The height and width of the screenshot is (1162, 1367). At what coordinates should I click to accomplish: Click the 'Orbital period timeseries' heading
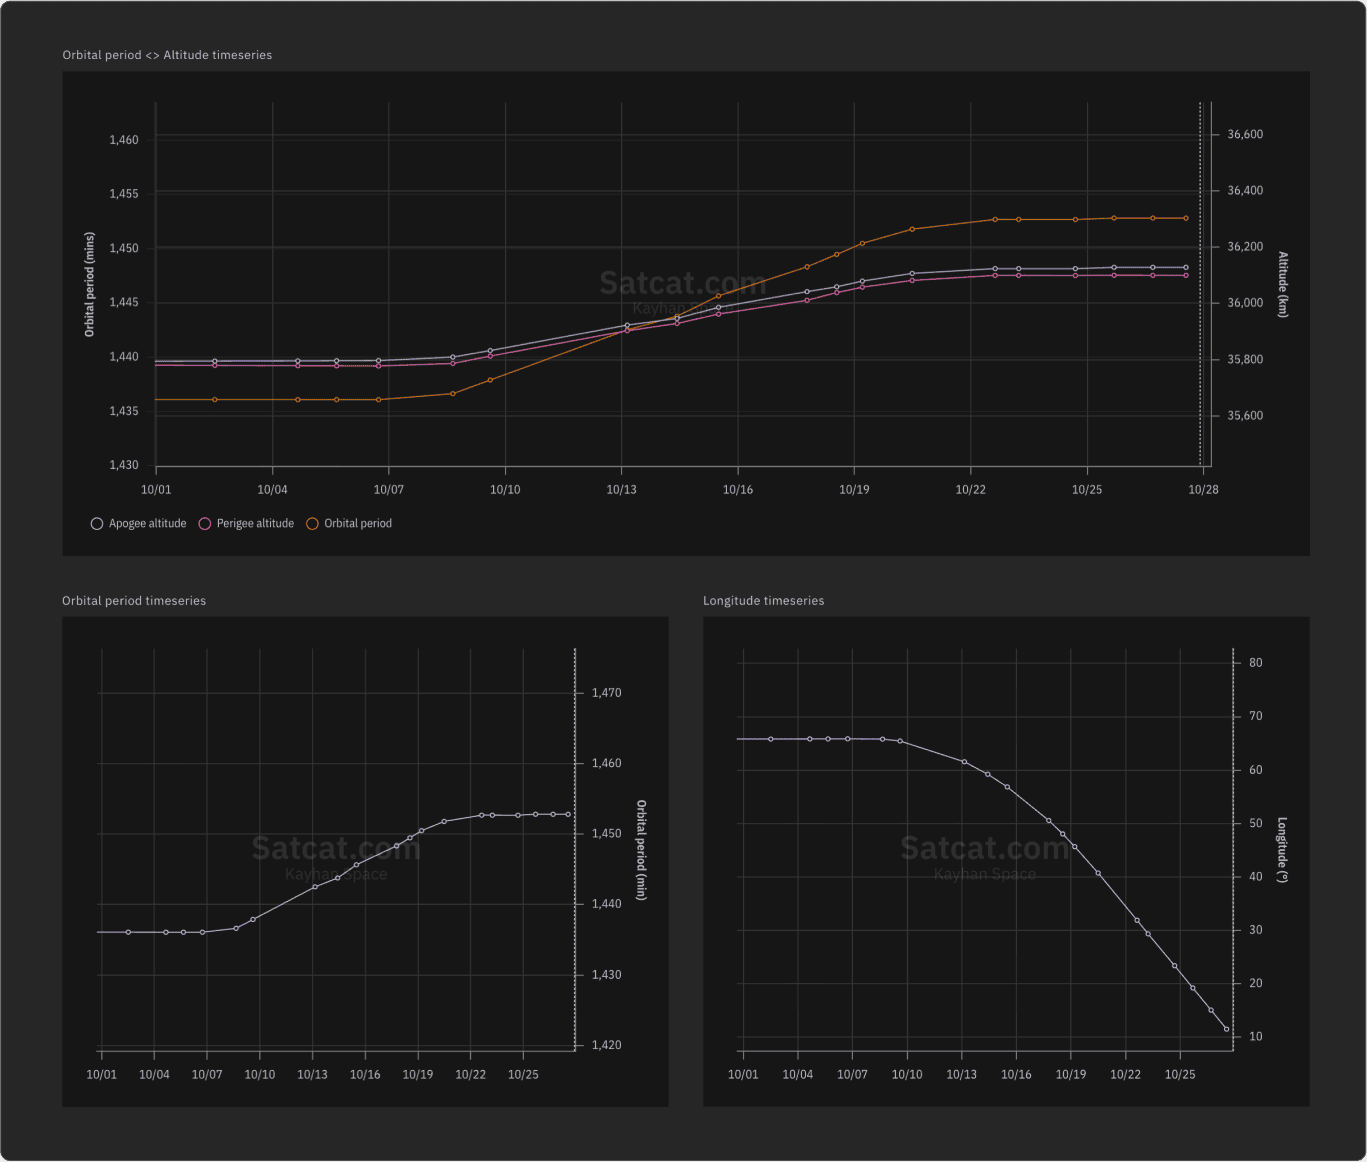coord(134,601)
